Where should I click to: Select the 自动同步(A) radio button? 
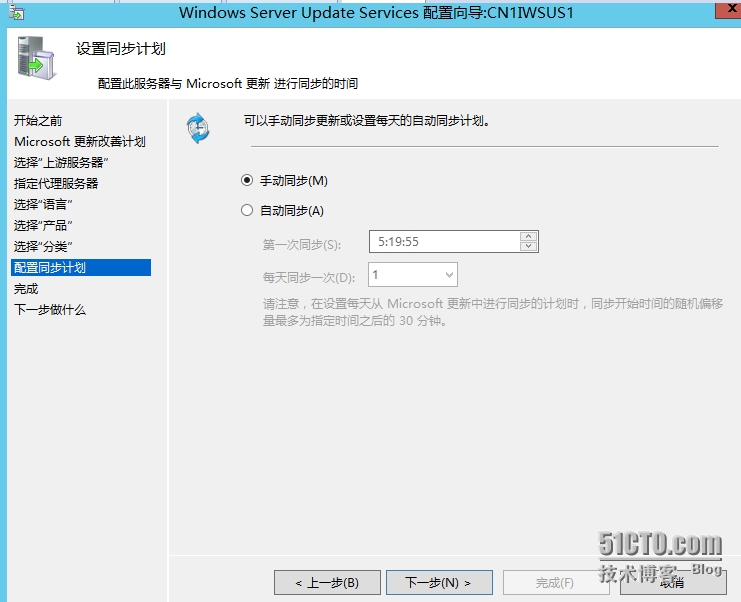[247, 210]
